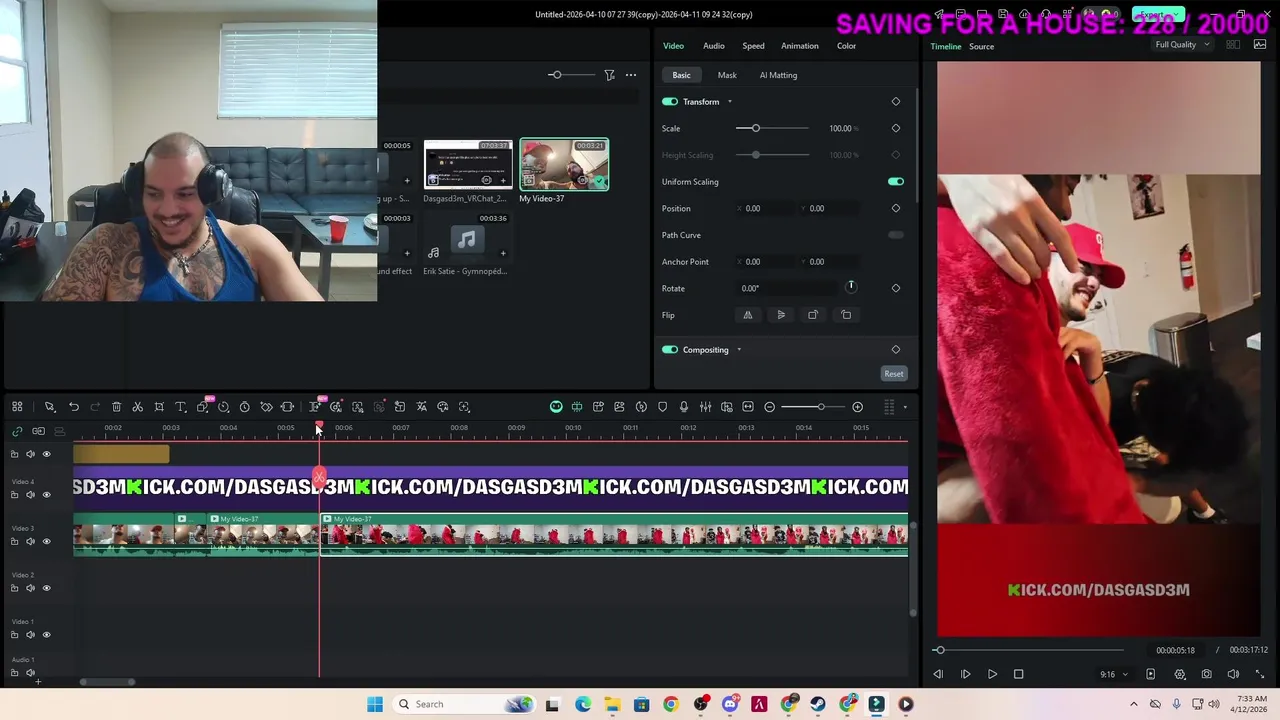Click the filter icon in media panel
This screenshot has width=1280, height=720.
pos(609,75)
